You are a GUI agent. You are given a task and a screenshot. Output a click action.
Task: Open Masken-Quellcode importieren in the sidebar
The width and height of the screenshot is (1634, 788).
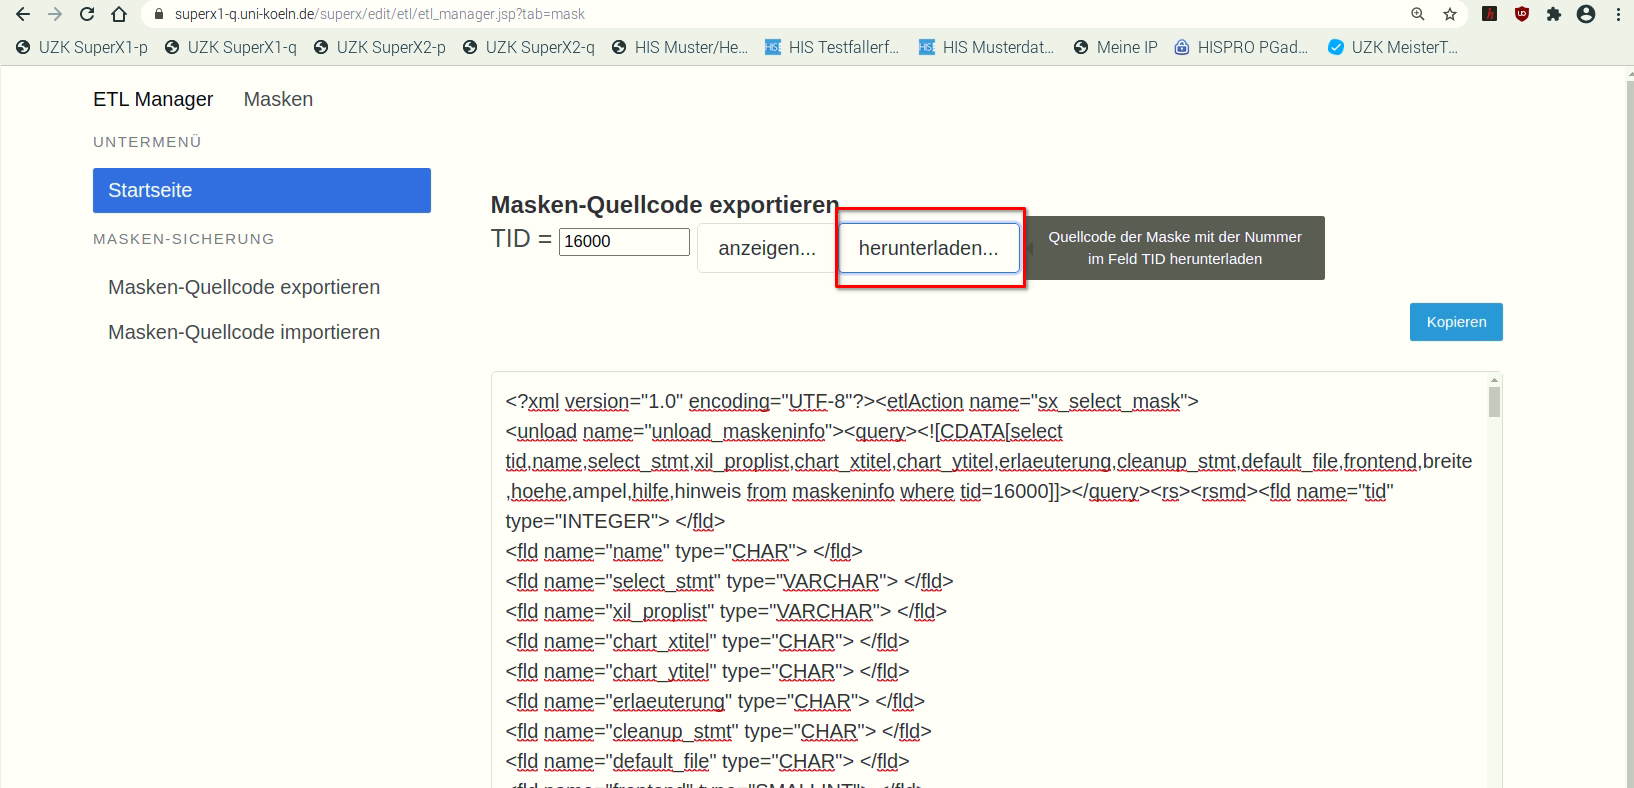[244, 332]
